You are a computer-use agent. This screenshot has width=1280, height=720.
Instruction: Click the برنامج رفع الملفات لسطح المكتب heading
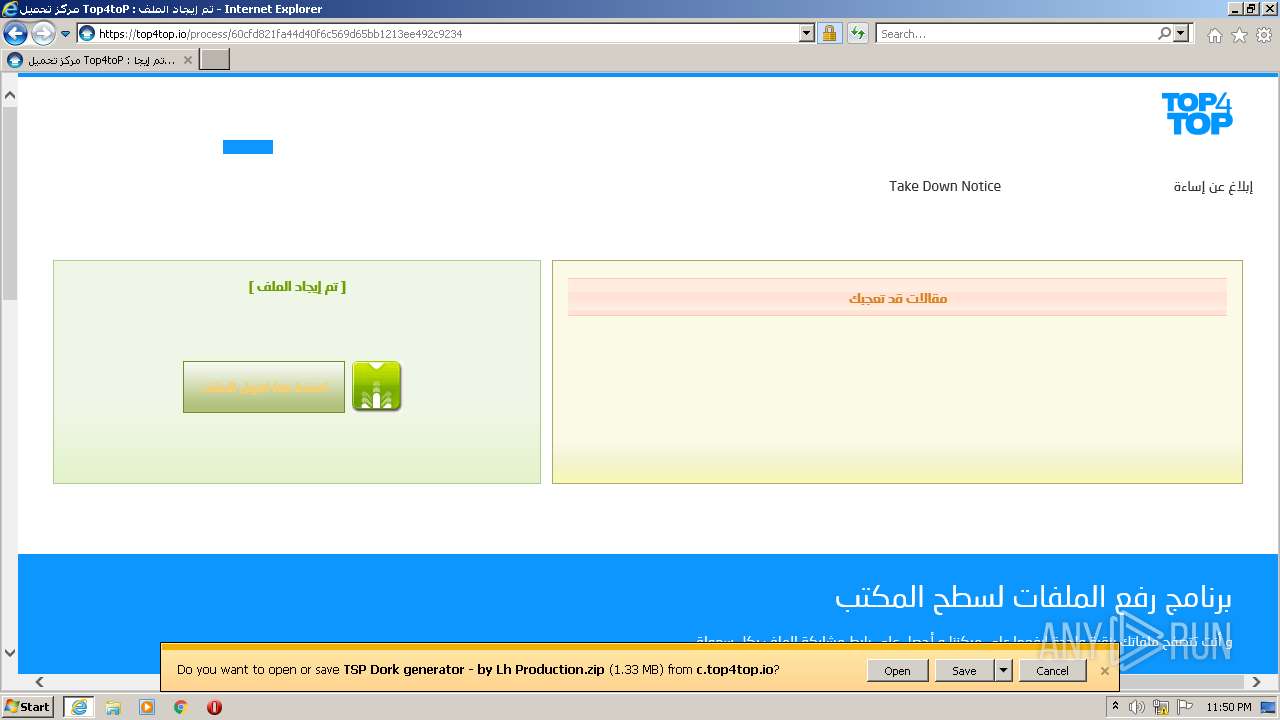tap(1033, 598)
